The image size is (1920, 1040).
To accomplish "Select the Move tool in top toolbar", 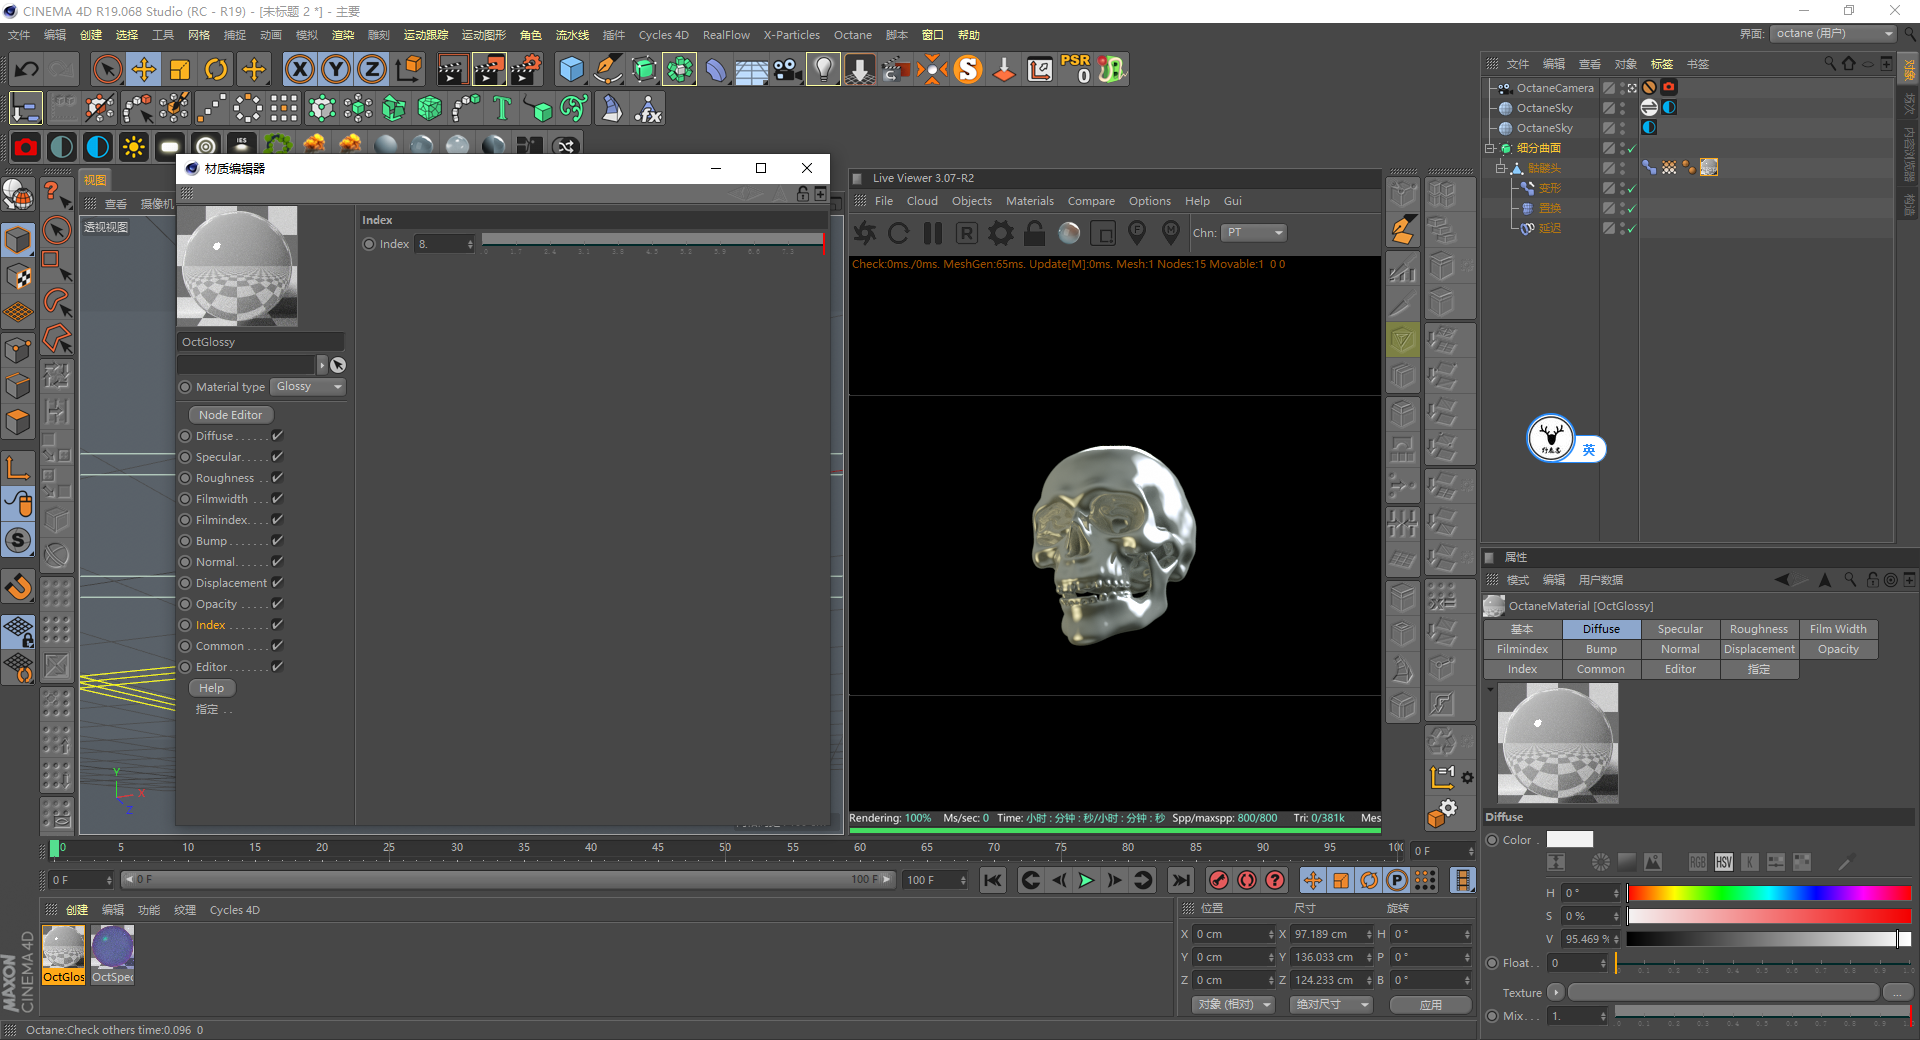I will [x=144, y=69].
